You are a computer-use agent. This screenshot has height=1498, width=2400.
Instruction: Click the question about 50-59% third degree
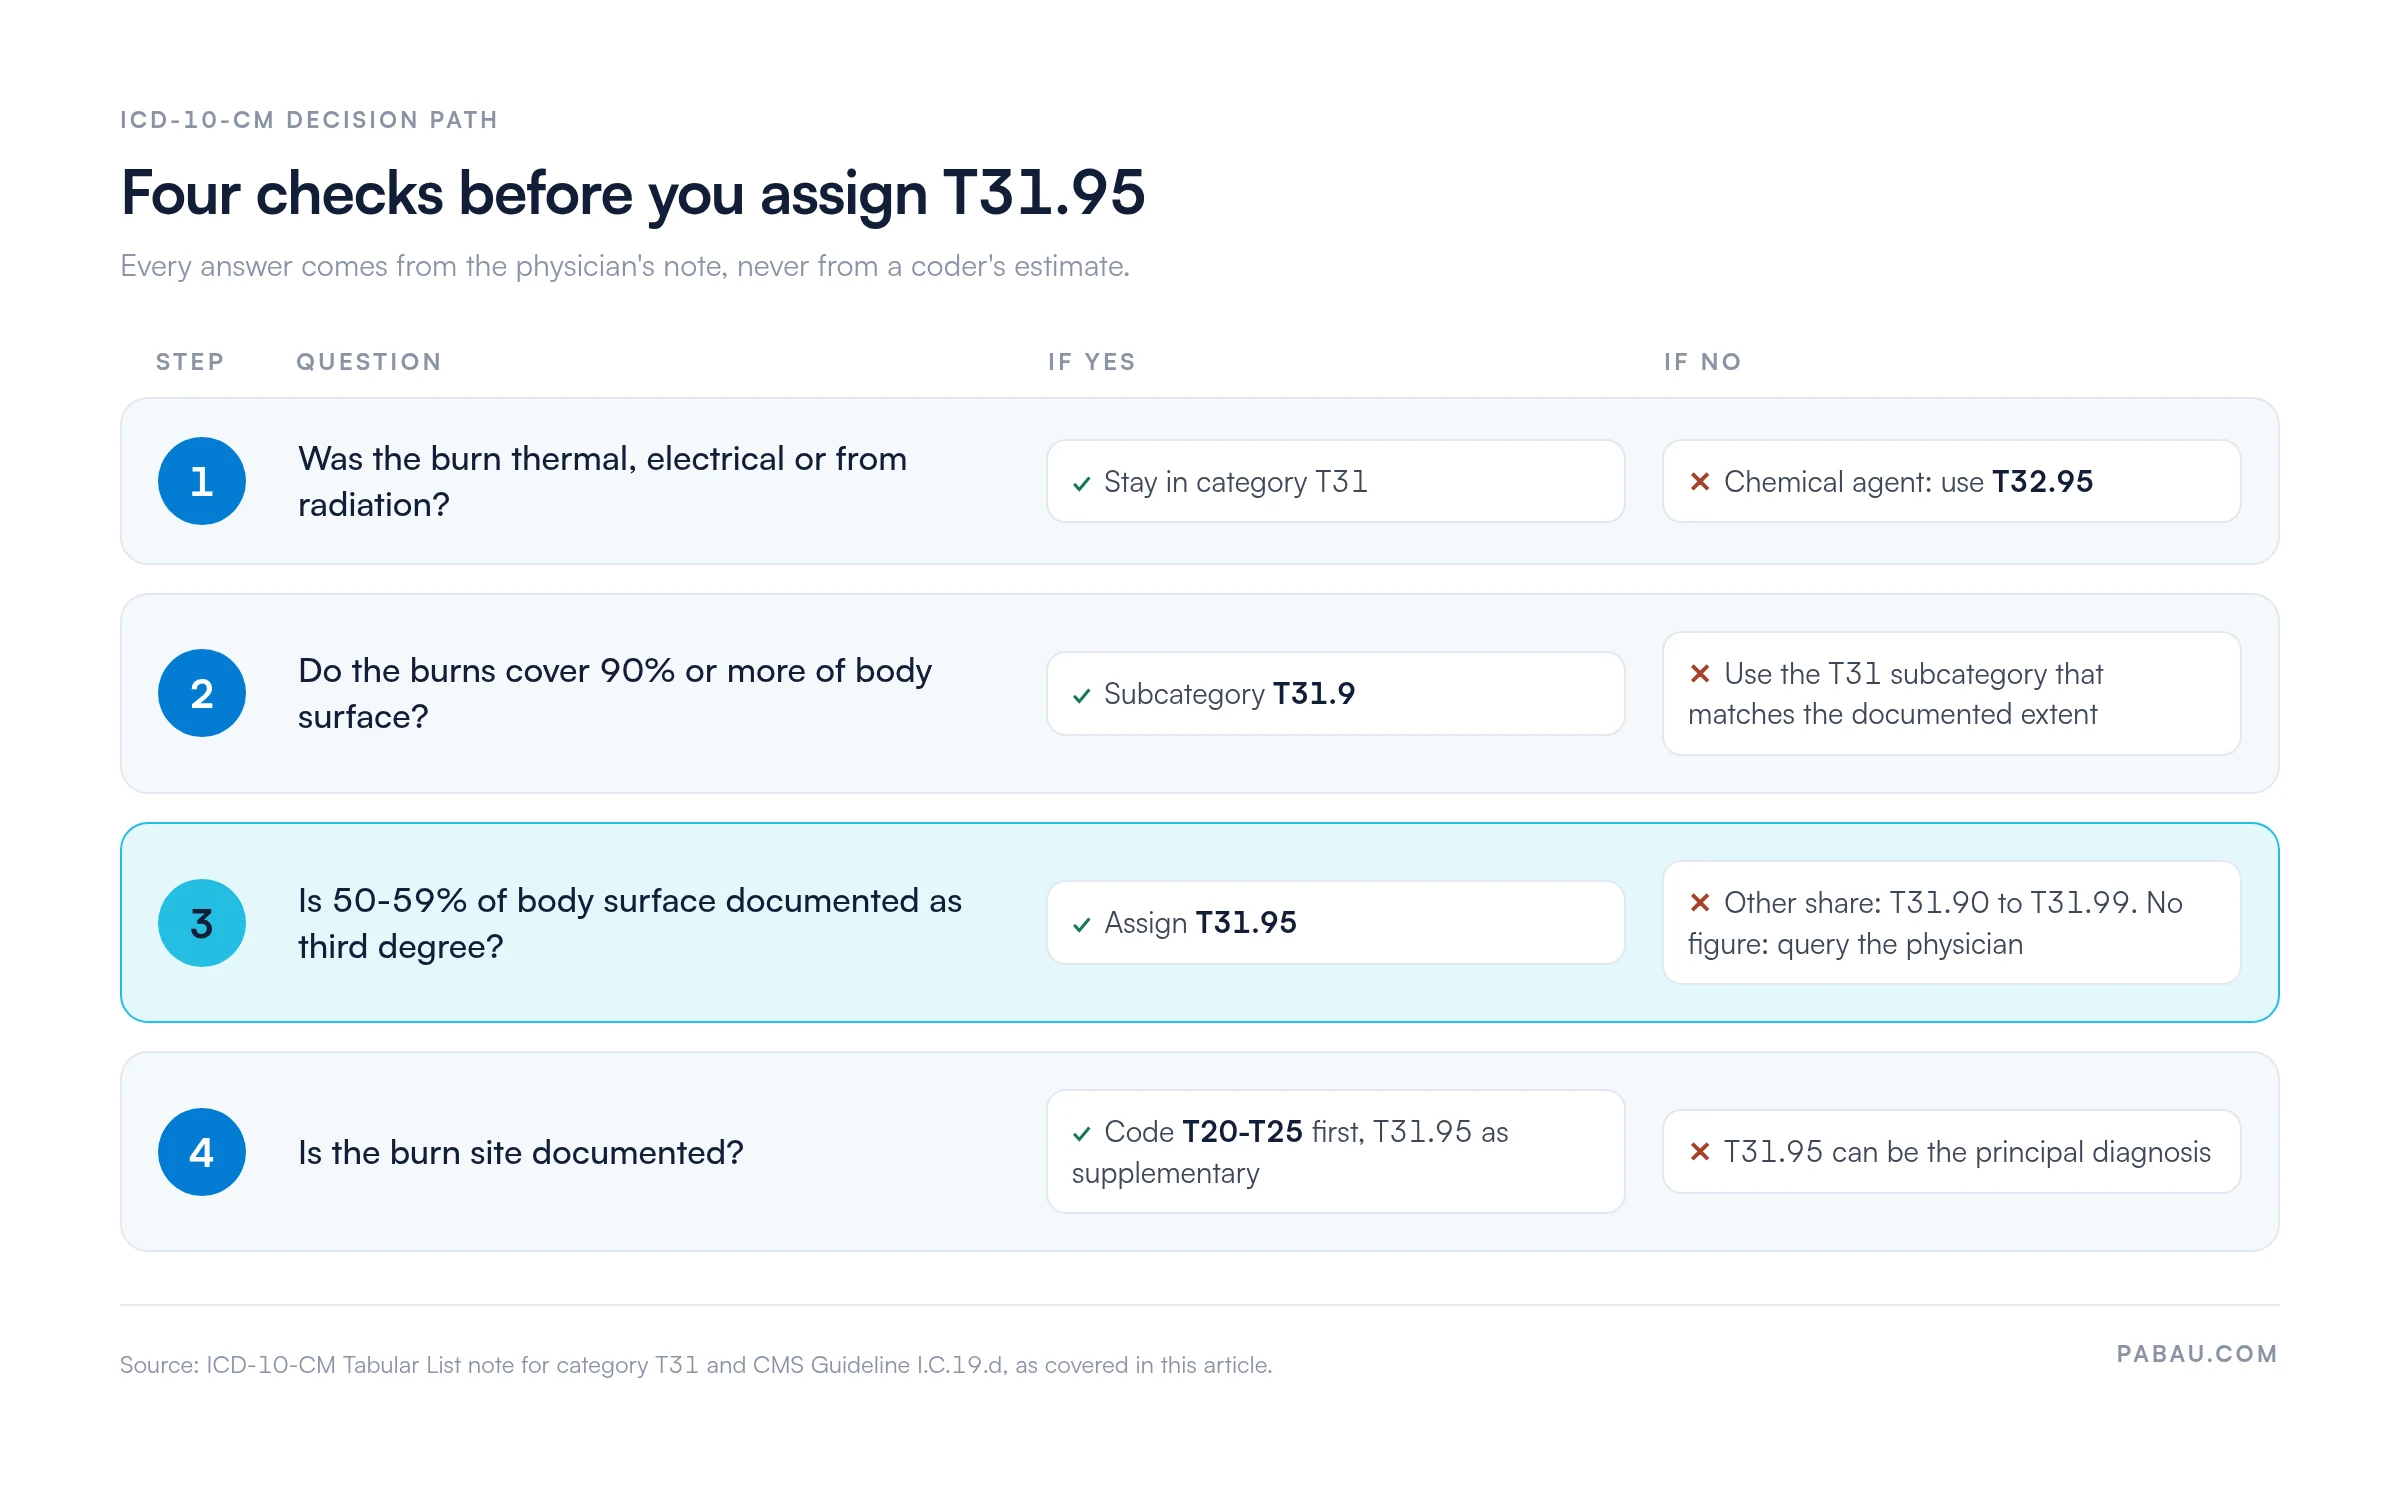[630, 922]
